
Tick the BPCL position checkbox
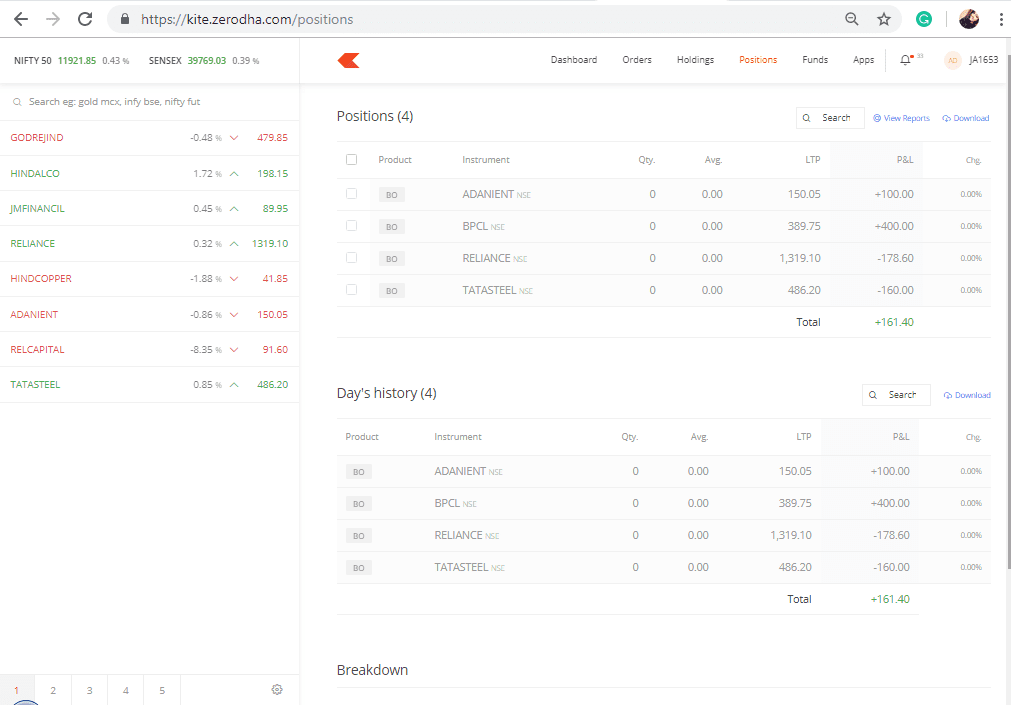coord(351,226)
